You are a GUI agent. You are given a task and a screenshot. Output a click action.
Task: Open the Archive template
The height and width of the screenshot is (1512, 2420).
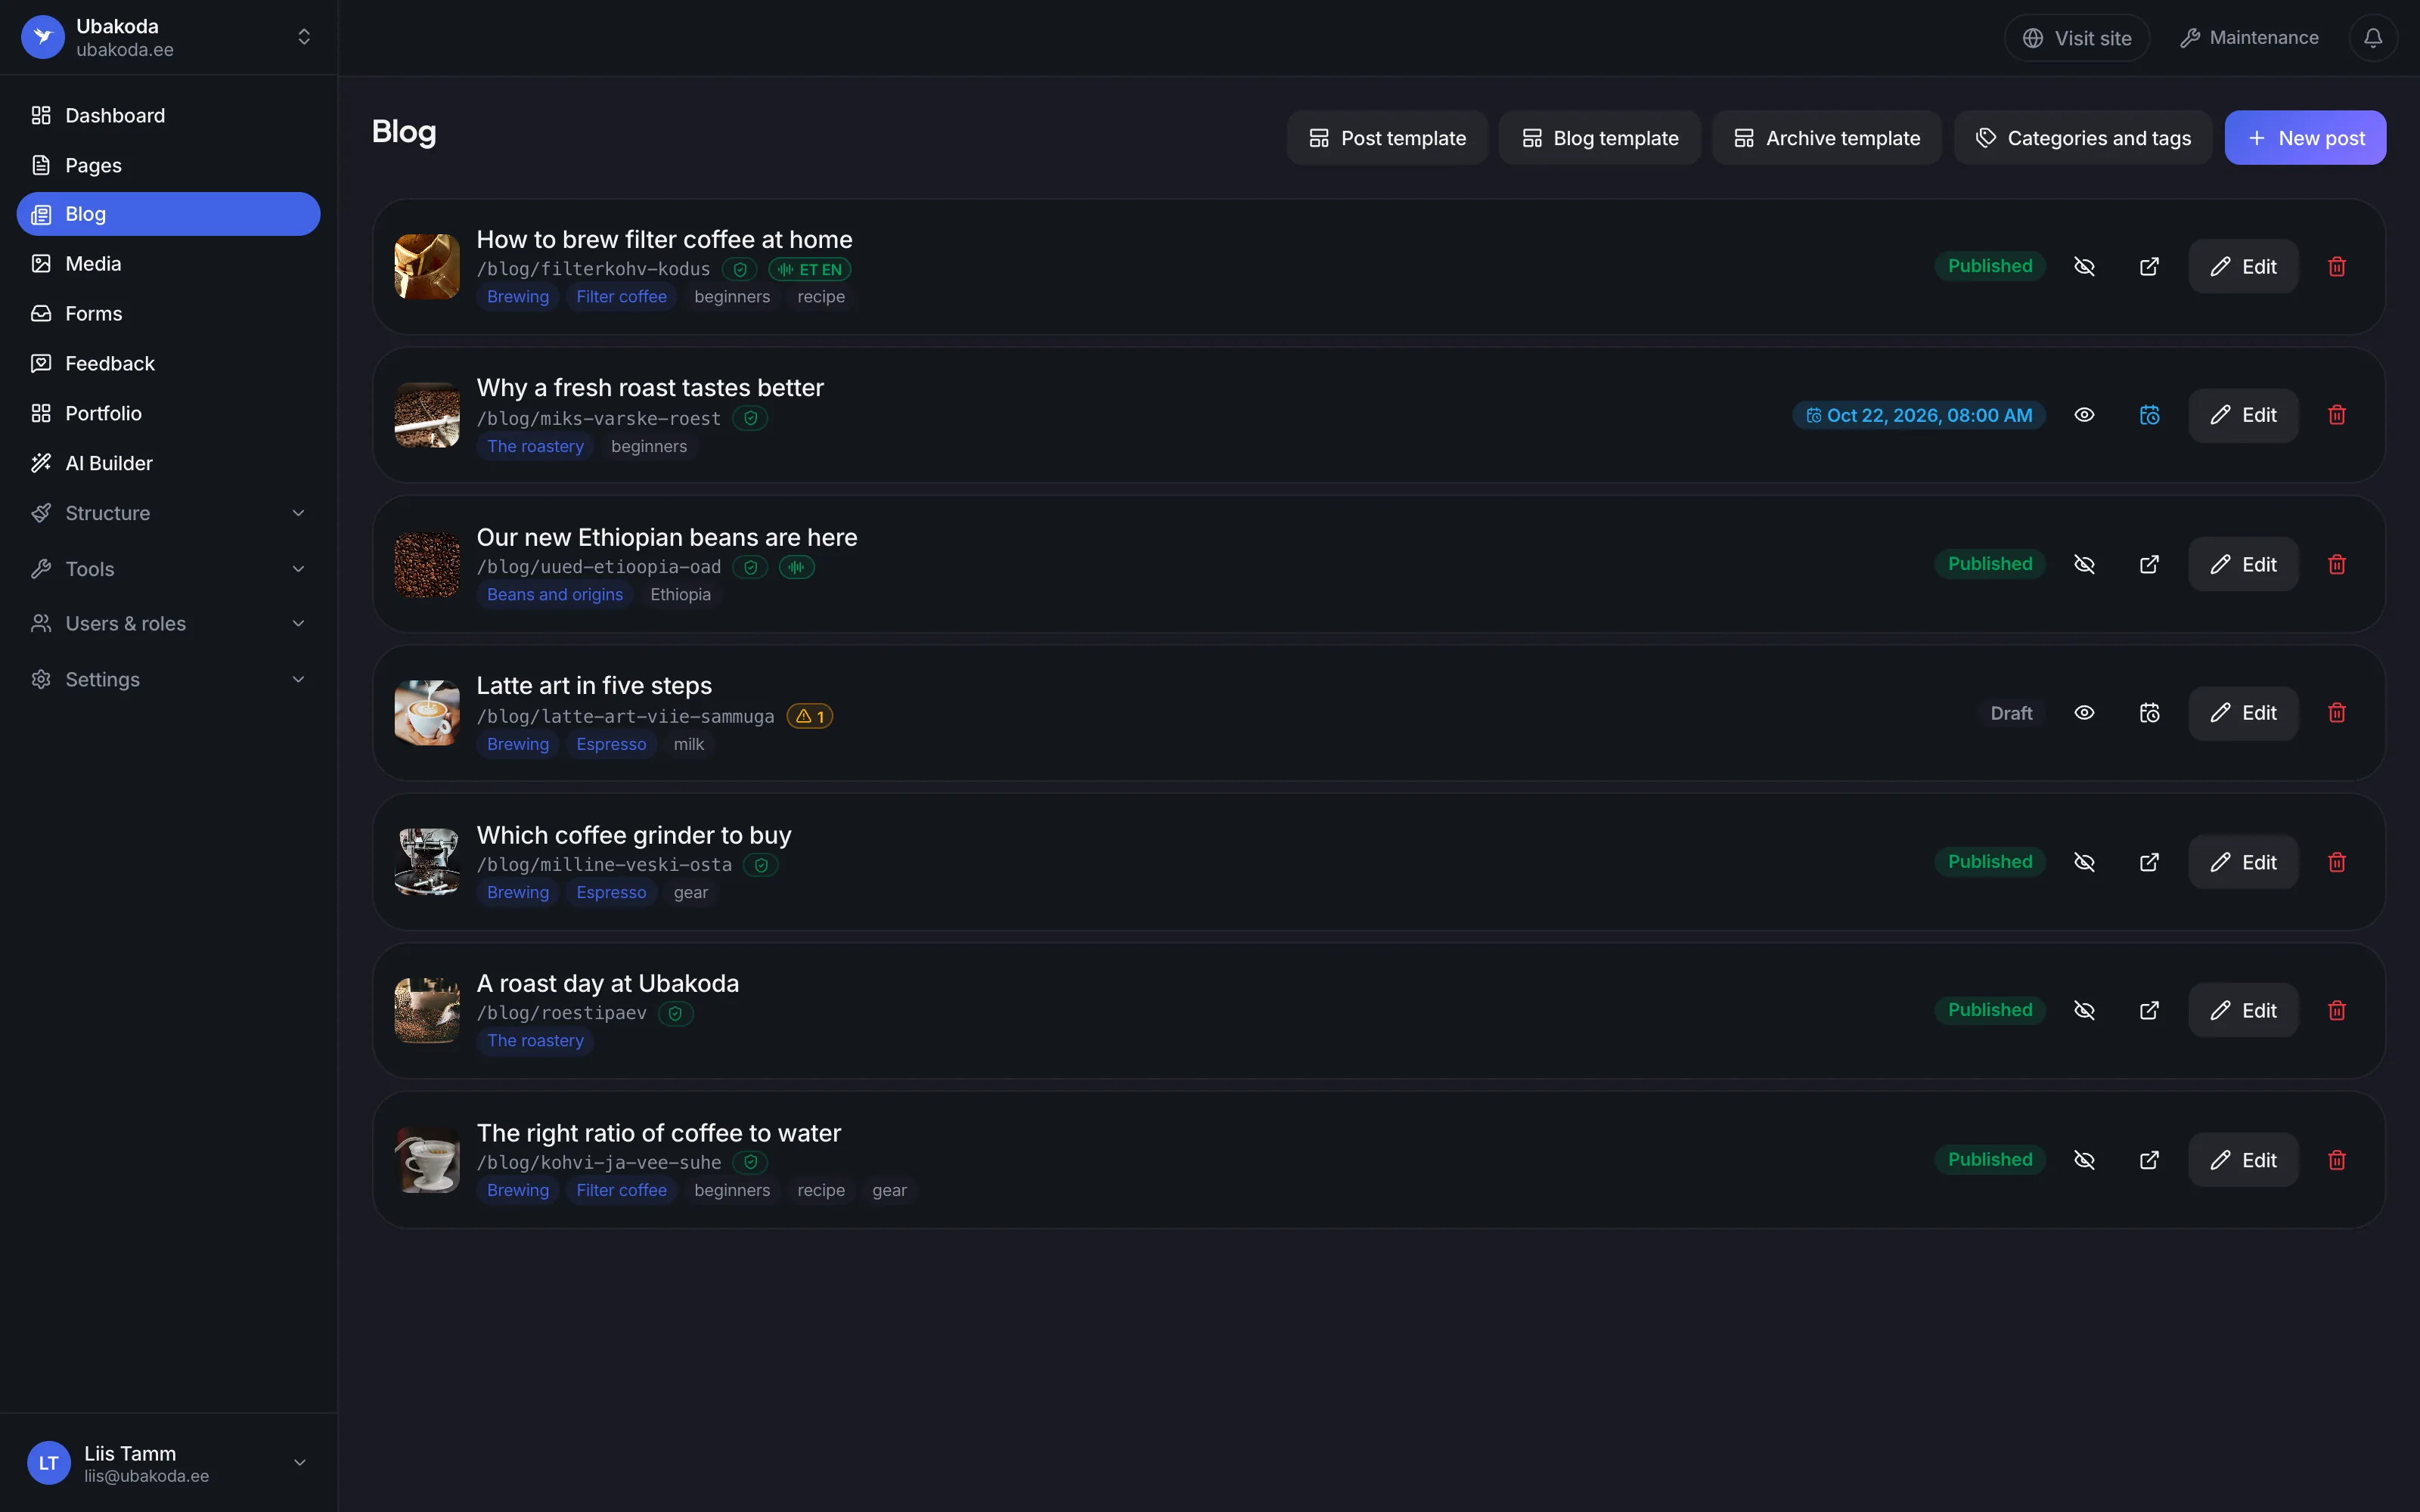point(1826,138)
